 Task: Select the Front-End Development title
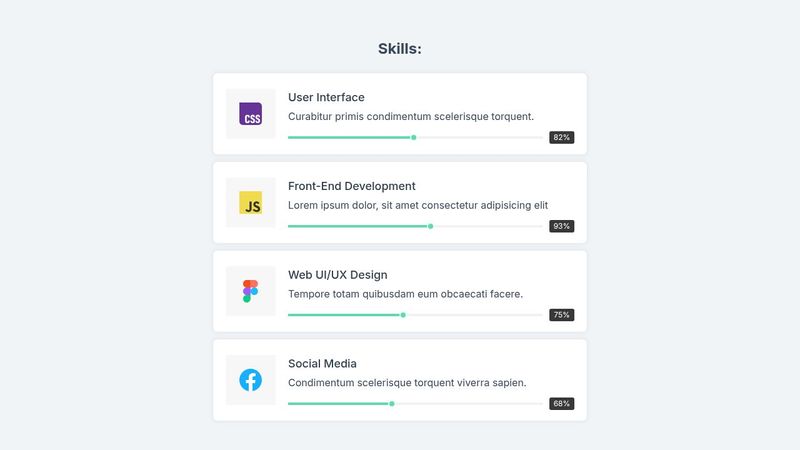[x=351, y=186]
